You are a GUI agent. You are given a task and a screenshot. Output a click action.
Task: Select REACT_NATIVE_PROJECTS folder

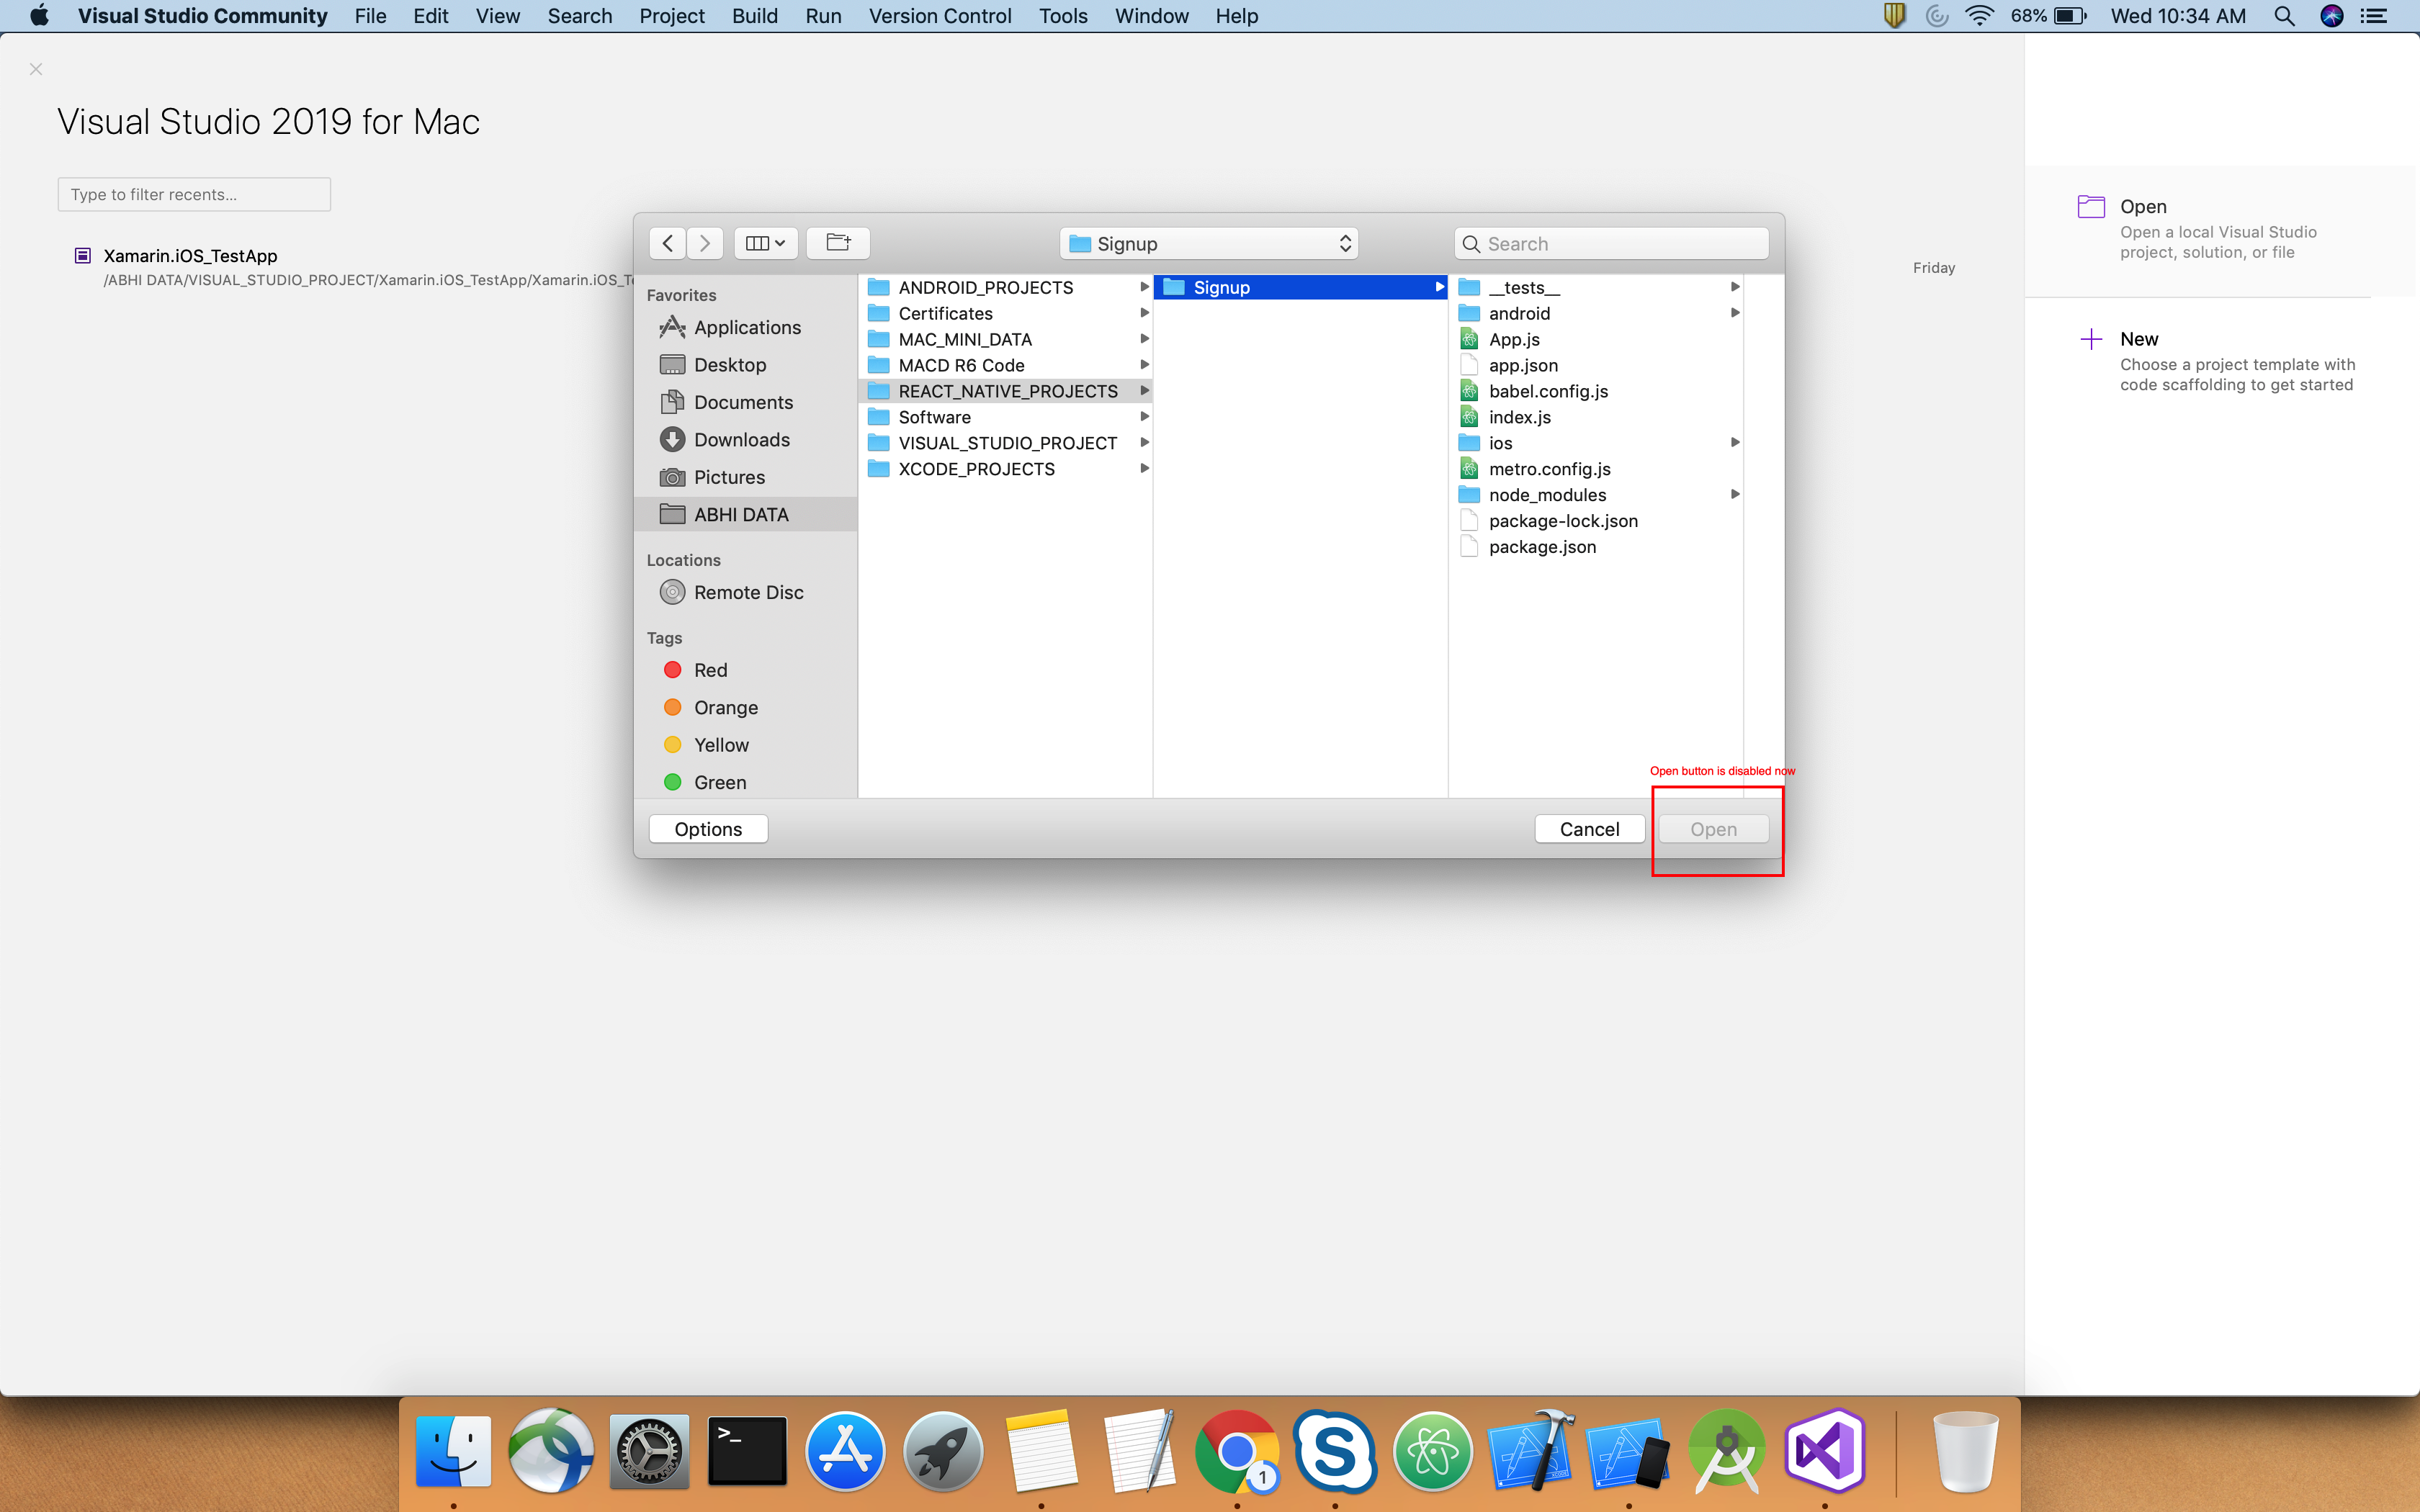[1005, 391]
